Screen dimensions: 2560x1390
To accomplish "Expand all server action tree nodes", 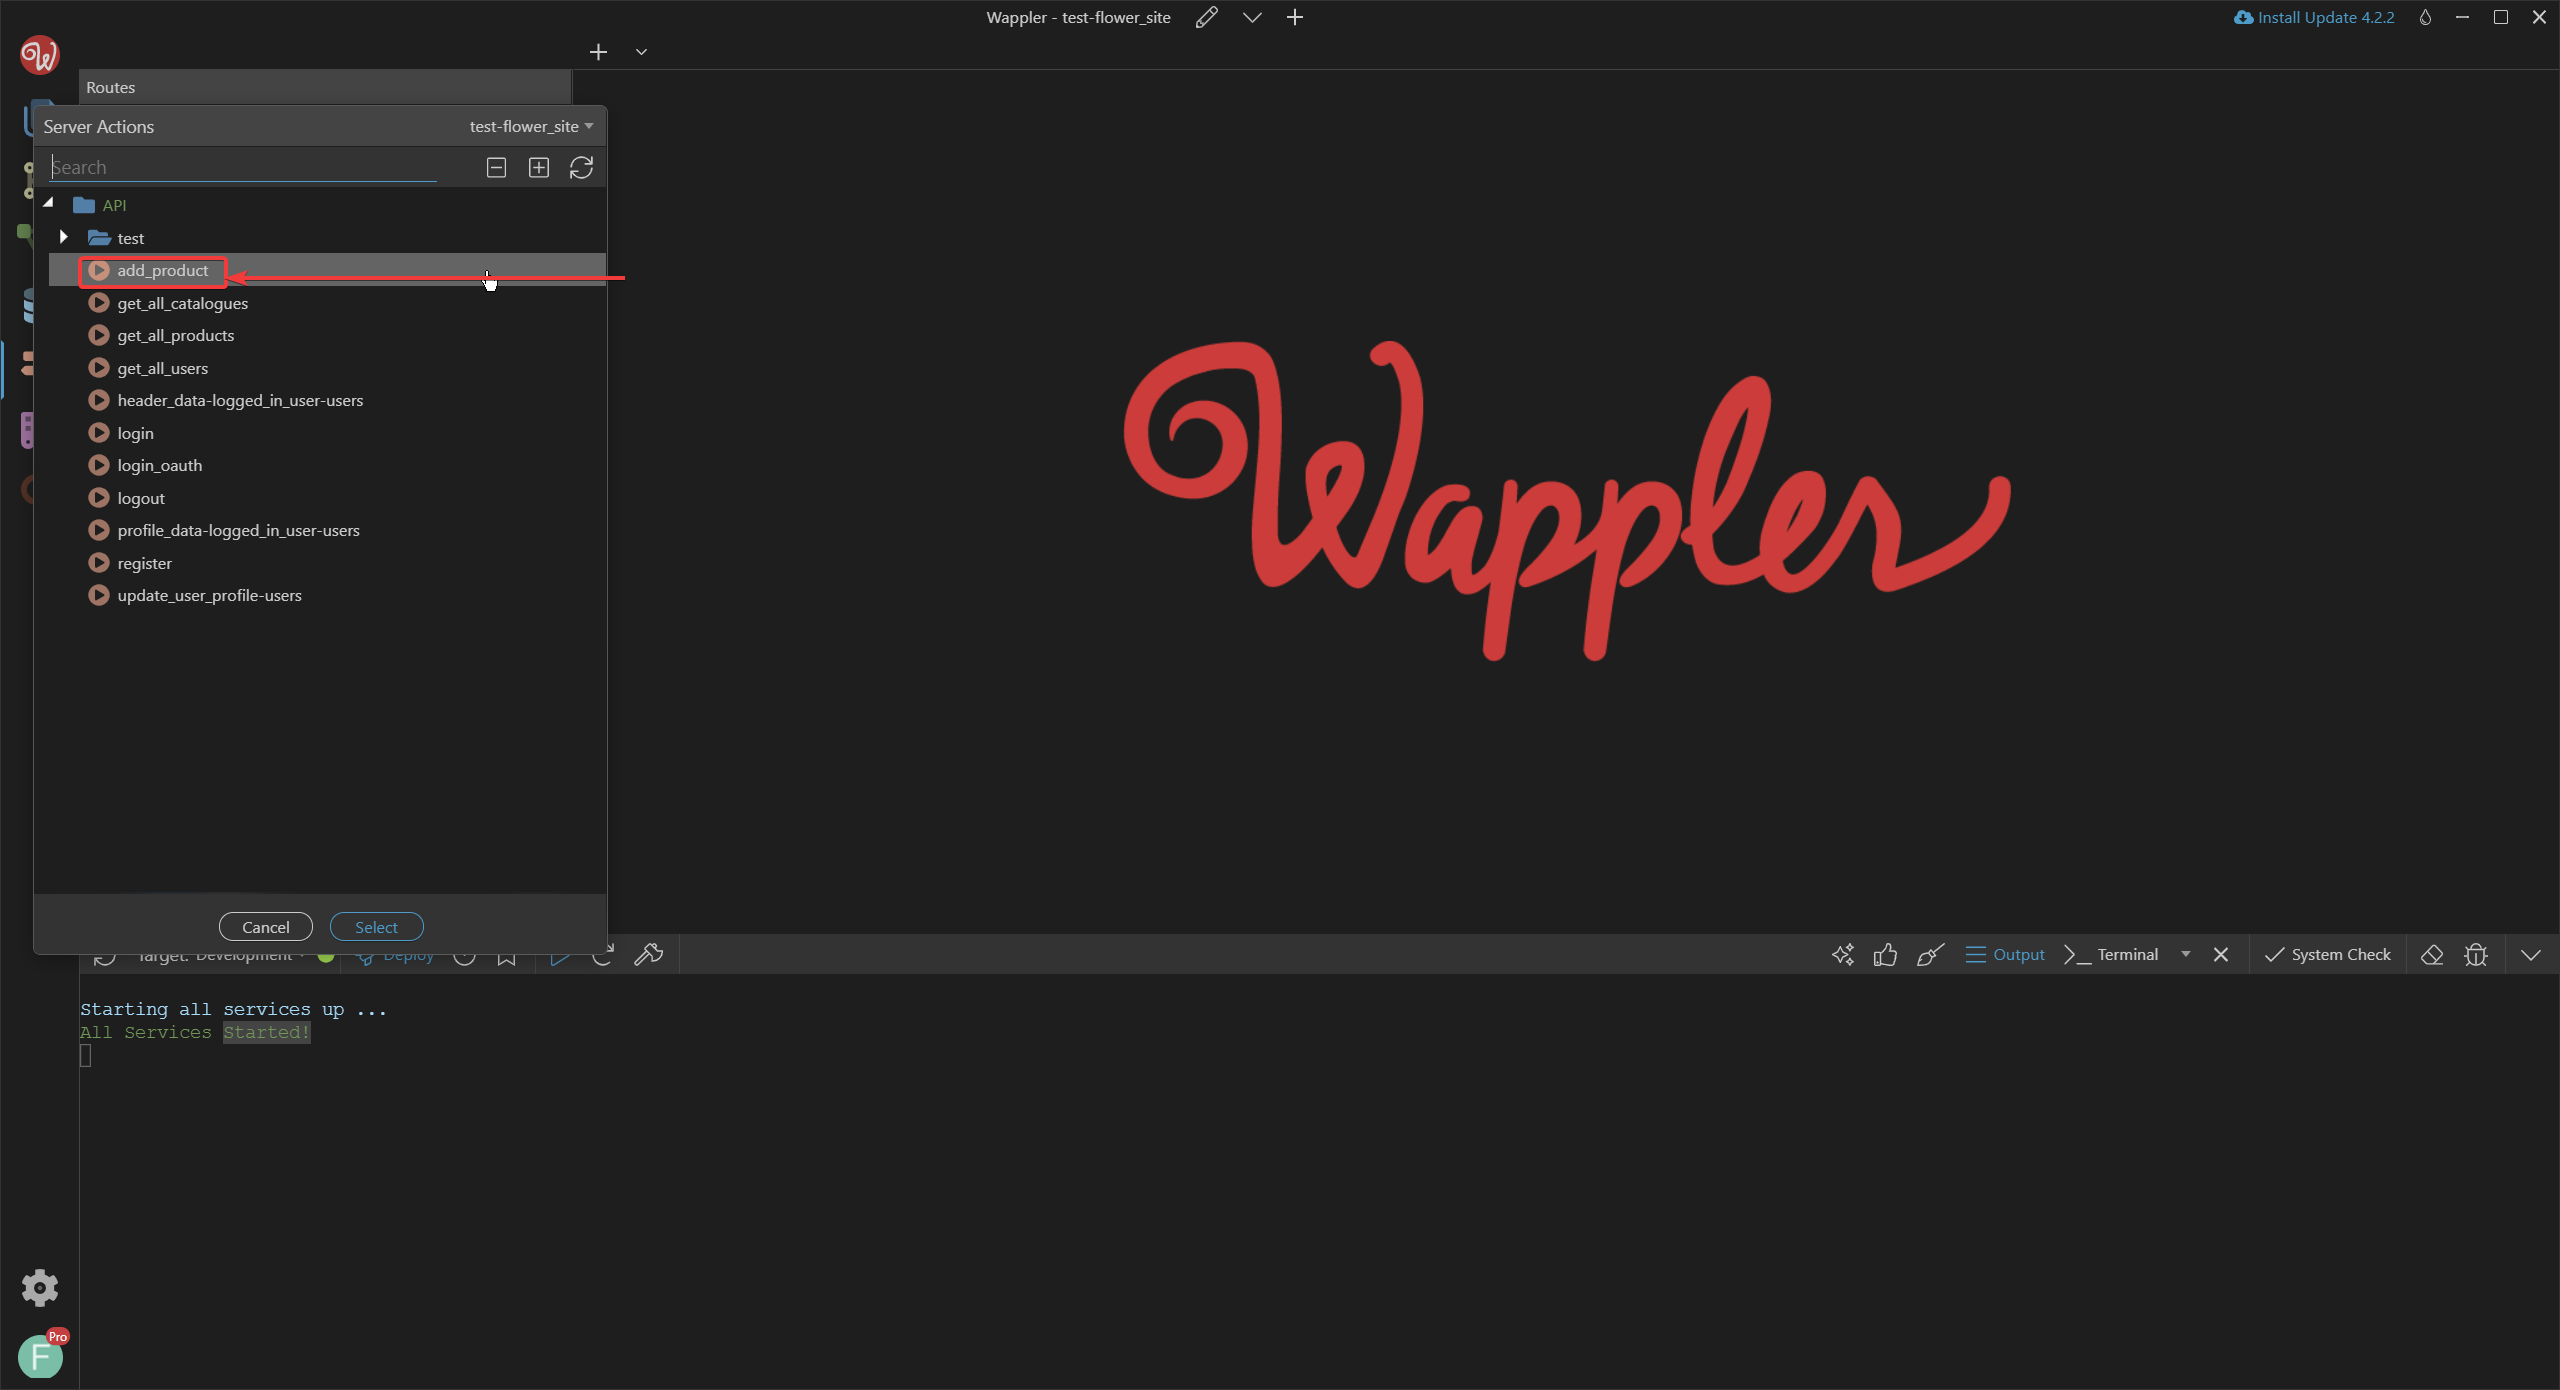I will point(539,168).
